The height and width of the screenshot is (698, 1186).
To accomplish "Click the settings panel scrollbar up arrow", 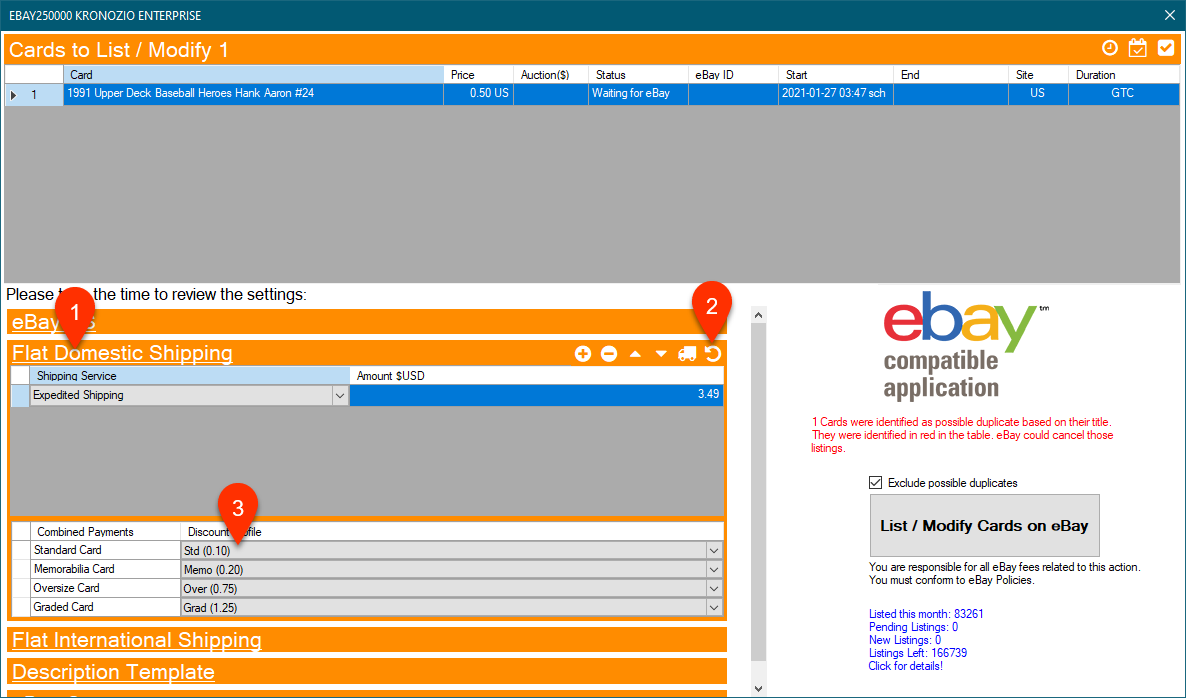I will click(x=759, y=314).
